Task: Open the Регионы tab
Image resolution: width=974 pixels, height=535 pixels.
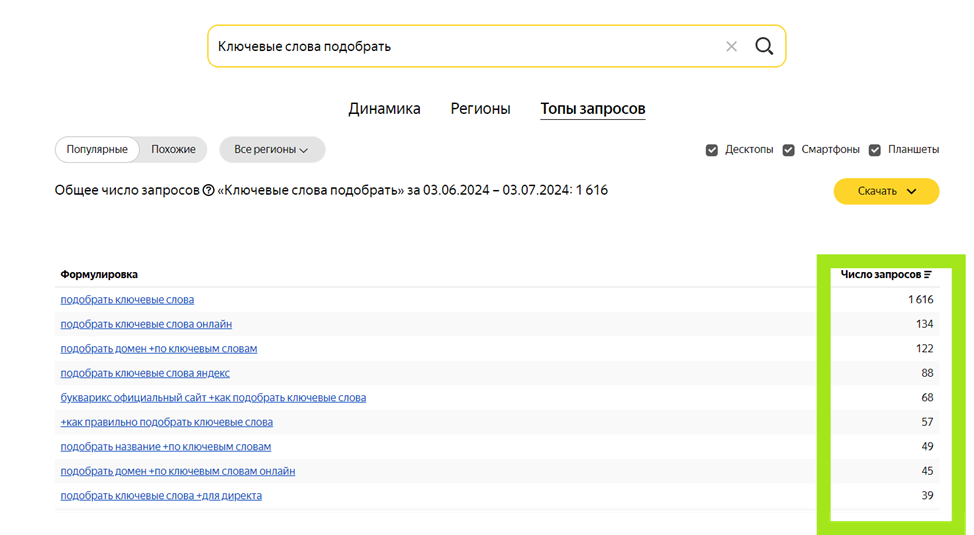Action: coord(480,109)
